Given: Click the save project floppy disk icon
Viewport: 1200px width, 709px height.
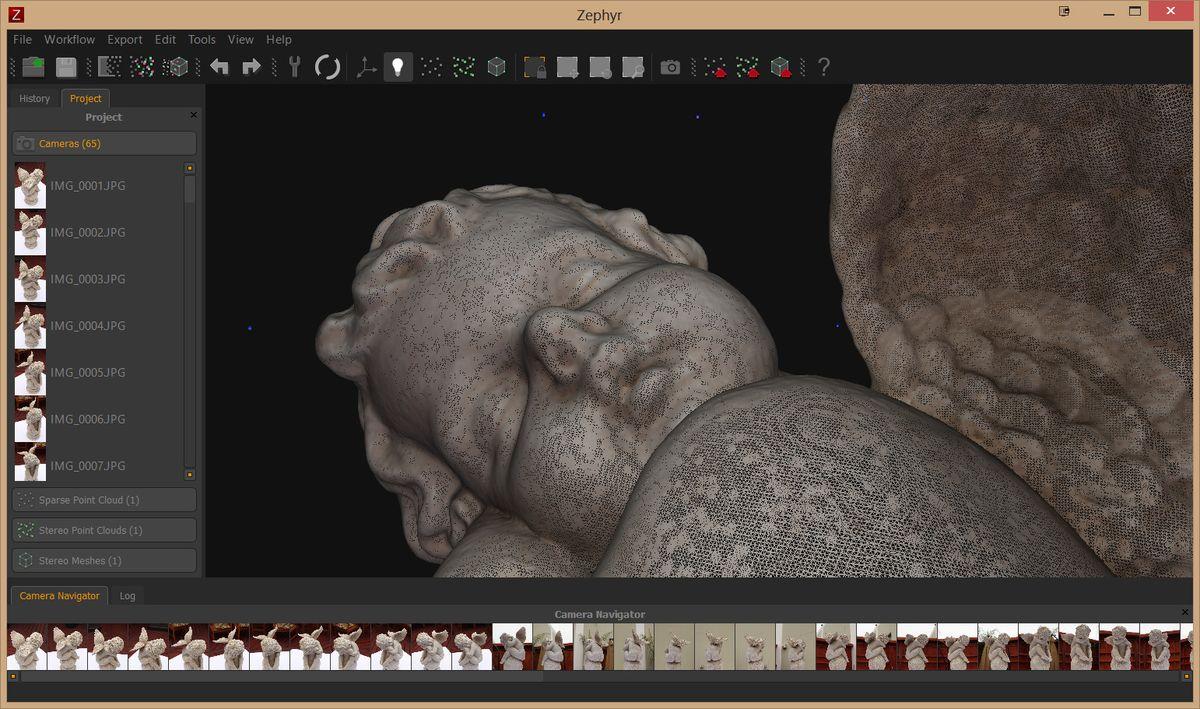Looking at the screenshot, I should [x=66, y=67].
